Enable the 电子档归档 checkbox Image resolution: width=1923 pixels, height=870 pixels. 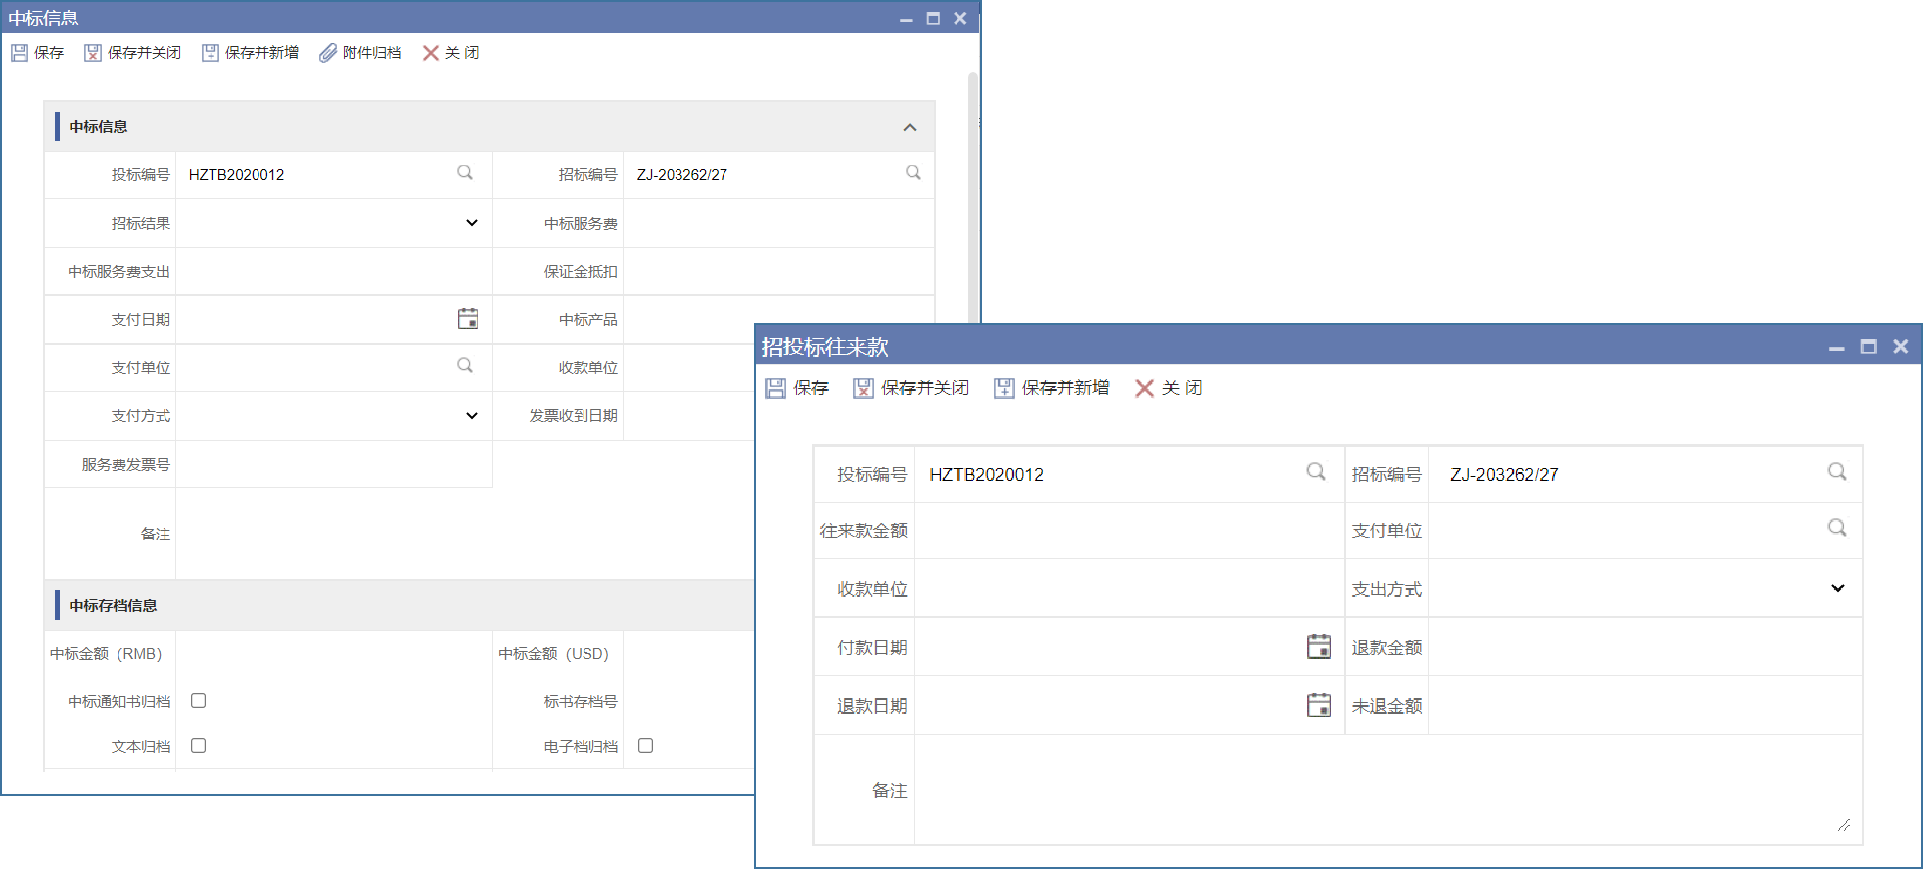[646, 746]
